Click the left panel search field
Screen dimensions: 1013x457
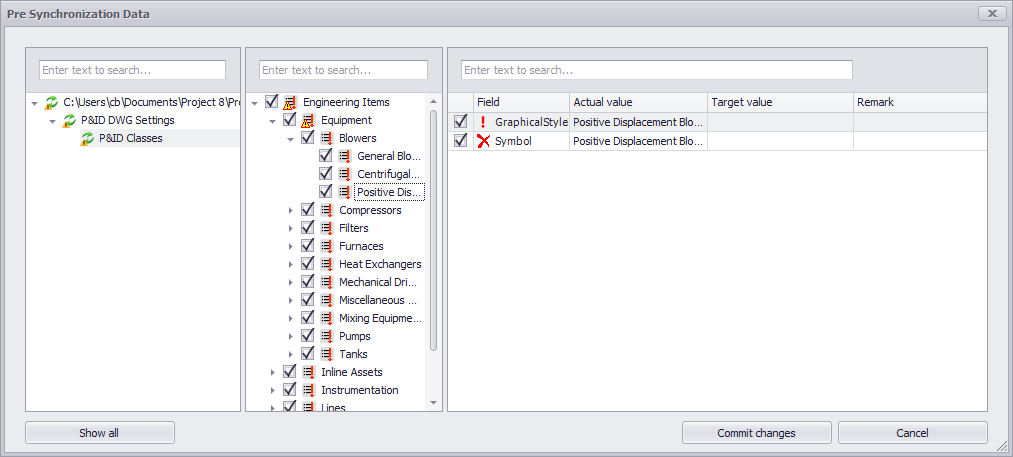(132, 70)
